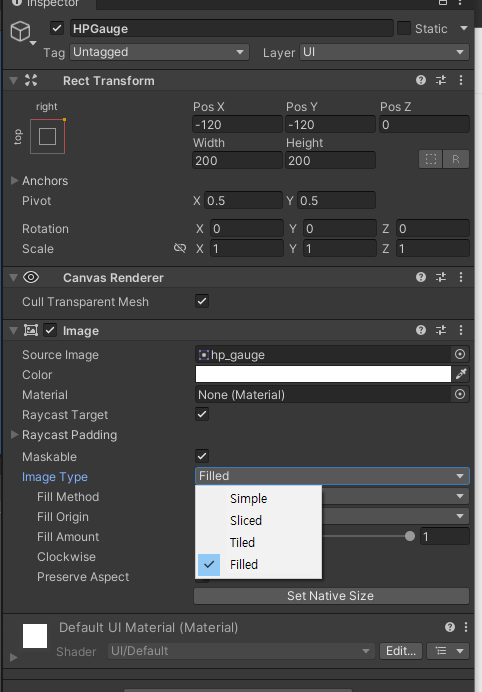Image resolution: width=482 pixels, height=692 pixels.
Task: Toggle Raycast Target checkbox
Action: [x=202, y=414]
